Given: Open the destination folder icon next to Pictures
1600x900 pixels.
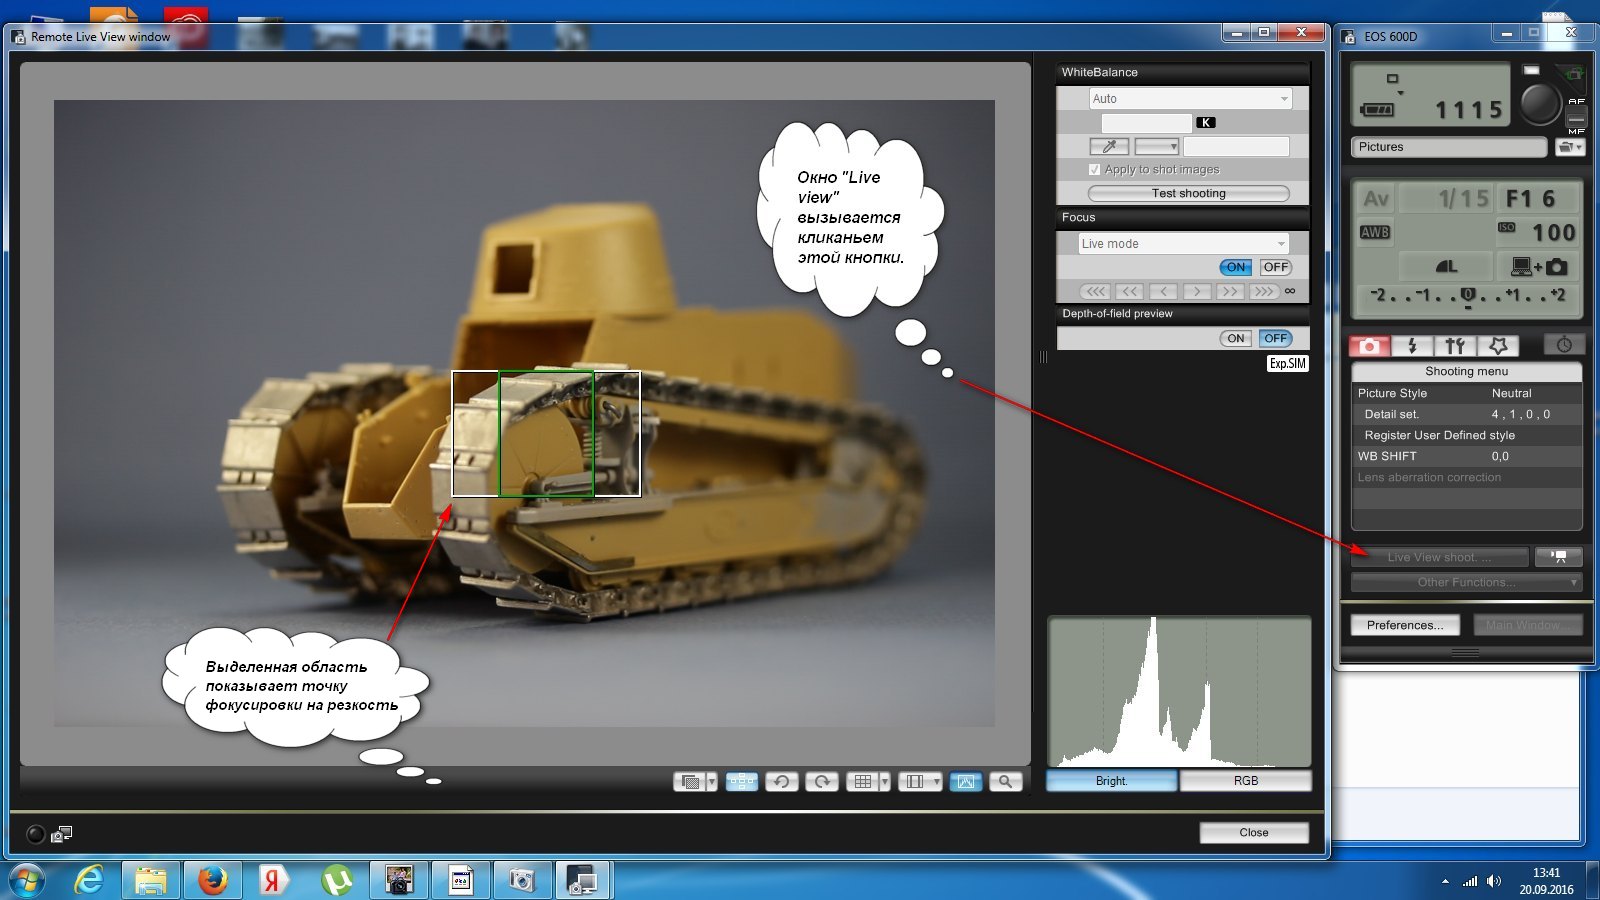Looking at the screenshot, I should click(1570, 147).
